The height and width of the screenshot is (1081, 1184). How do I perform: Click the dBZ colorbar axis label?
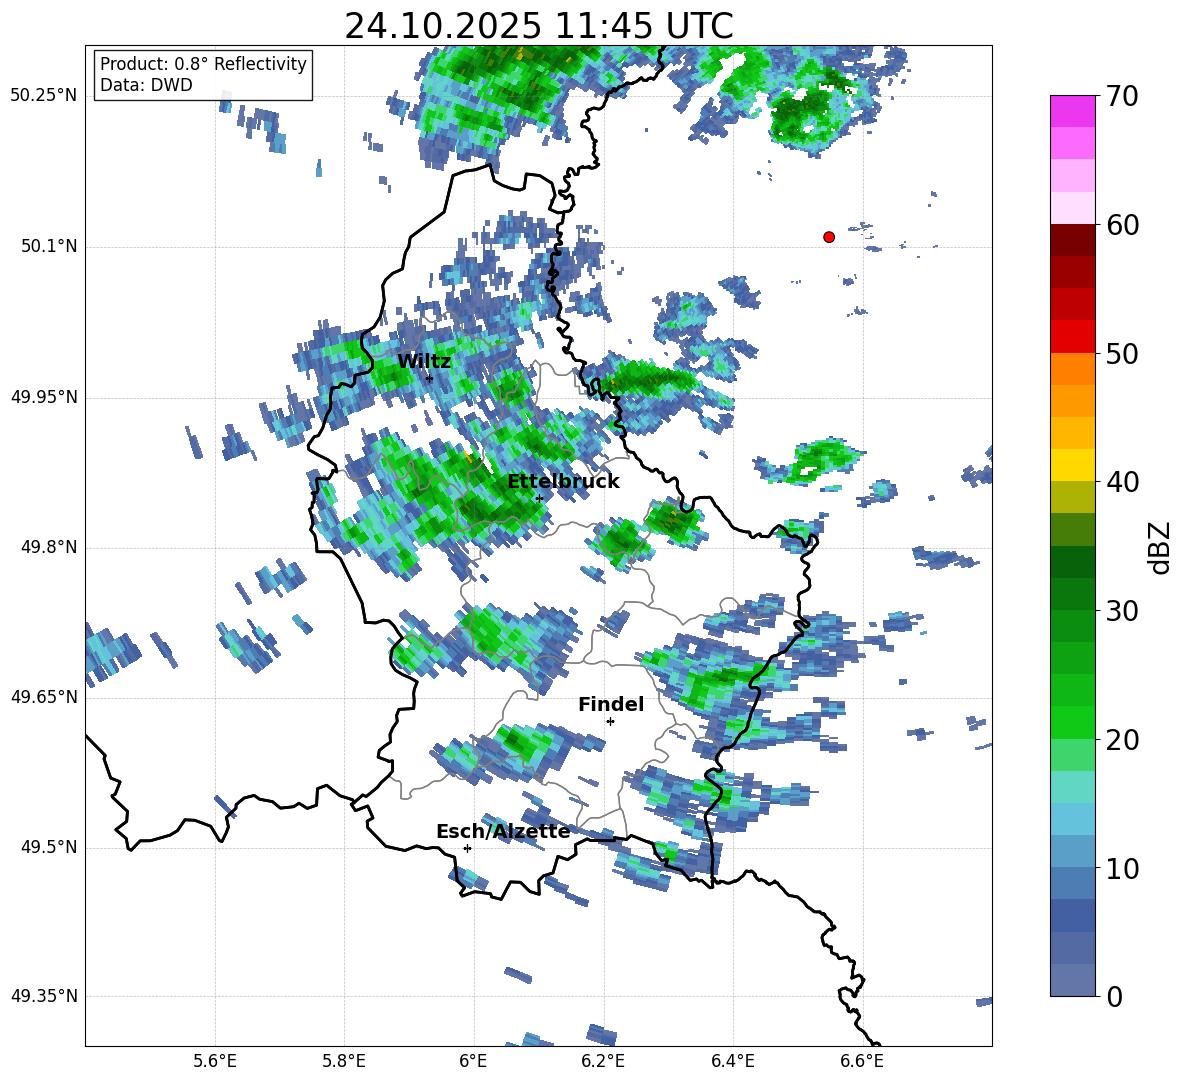(x=1161, y=547)
